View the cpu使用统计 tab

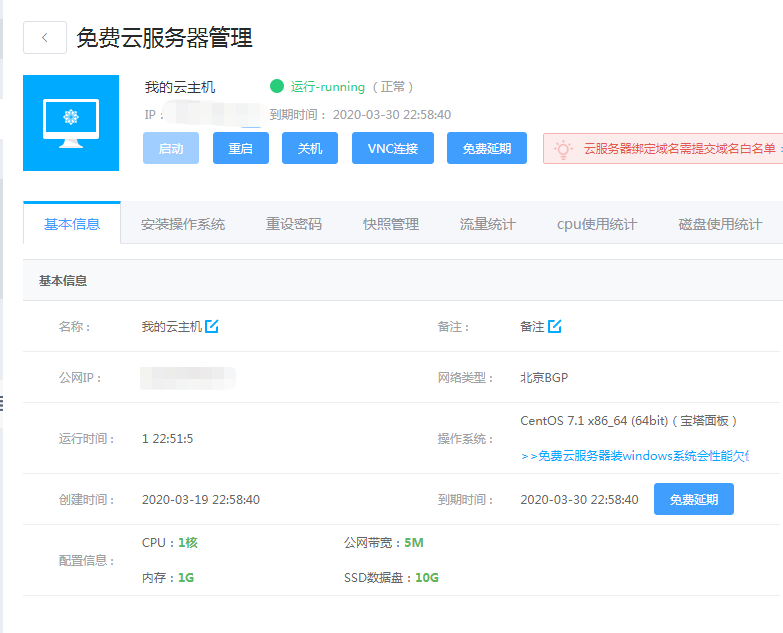[597, 224]
